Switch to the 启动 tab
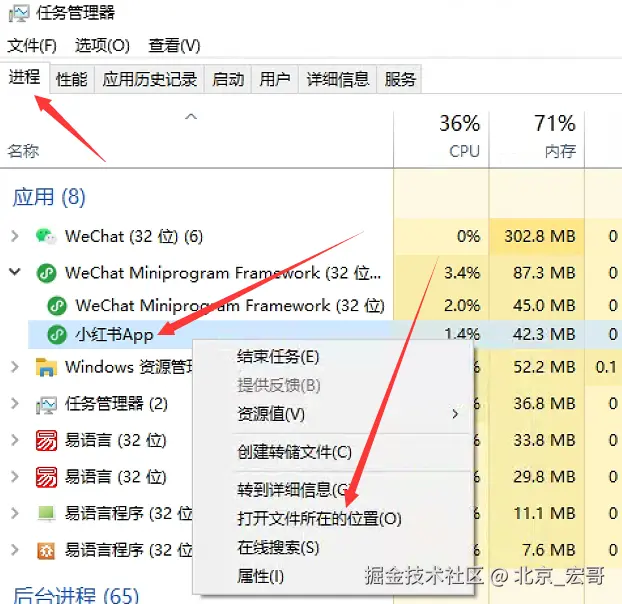Image resolution: width=622 pixels, height=604 pixels. click(228, 79)
